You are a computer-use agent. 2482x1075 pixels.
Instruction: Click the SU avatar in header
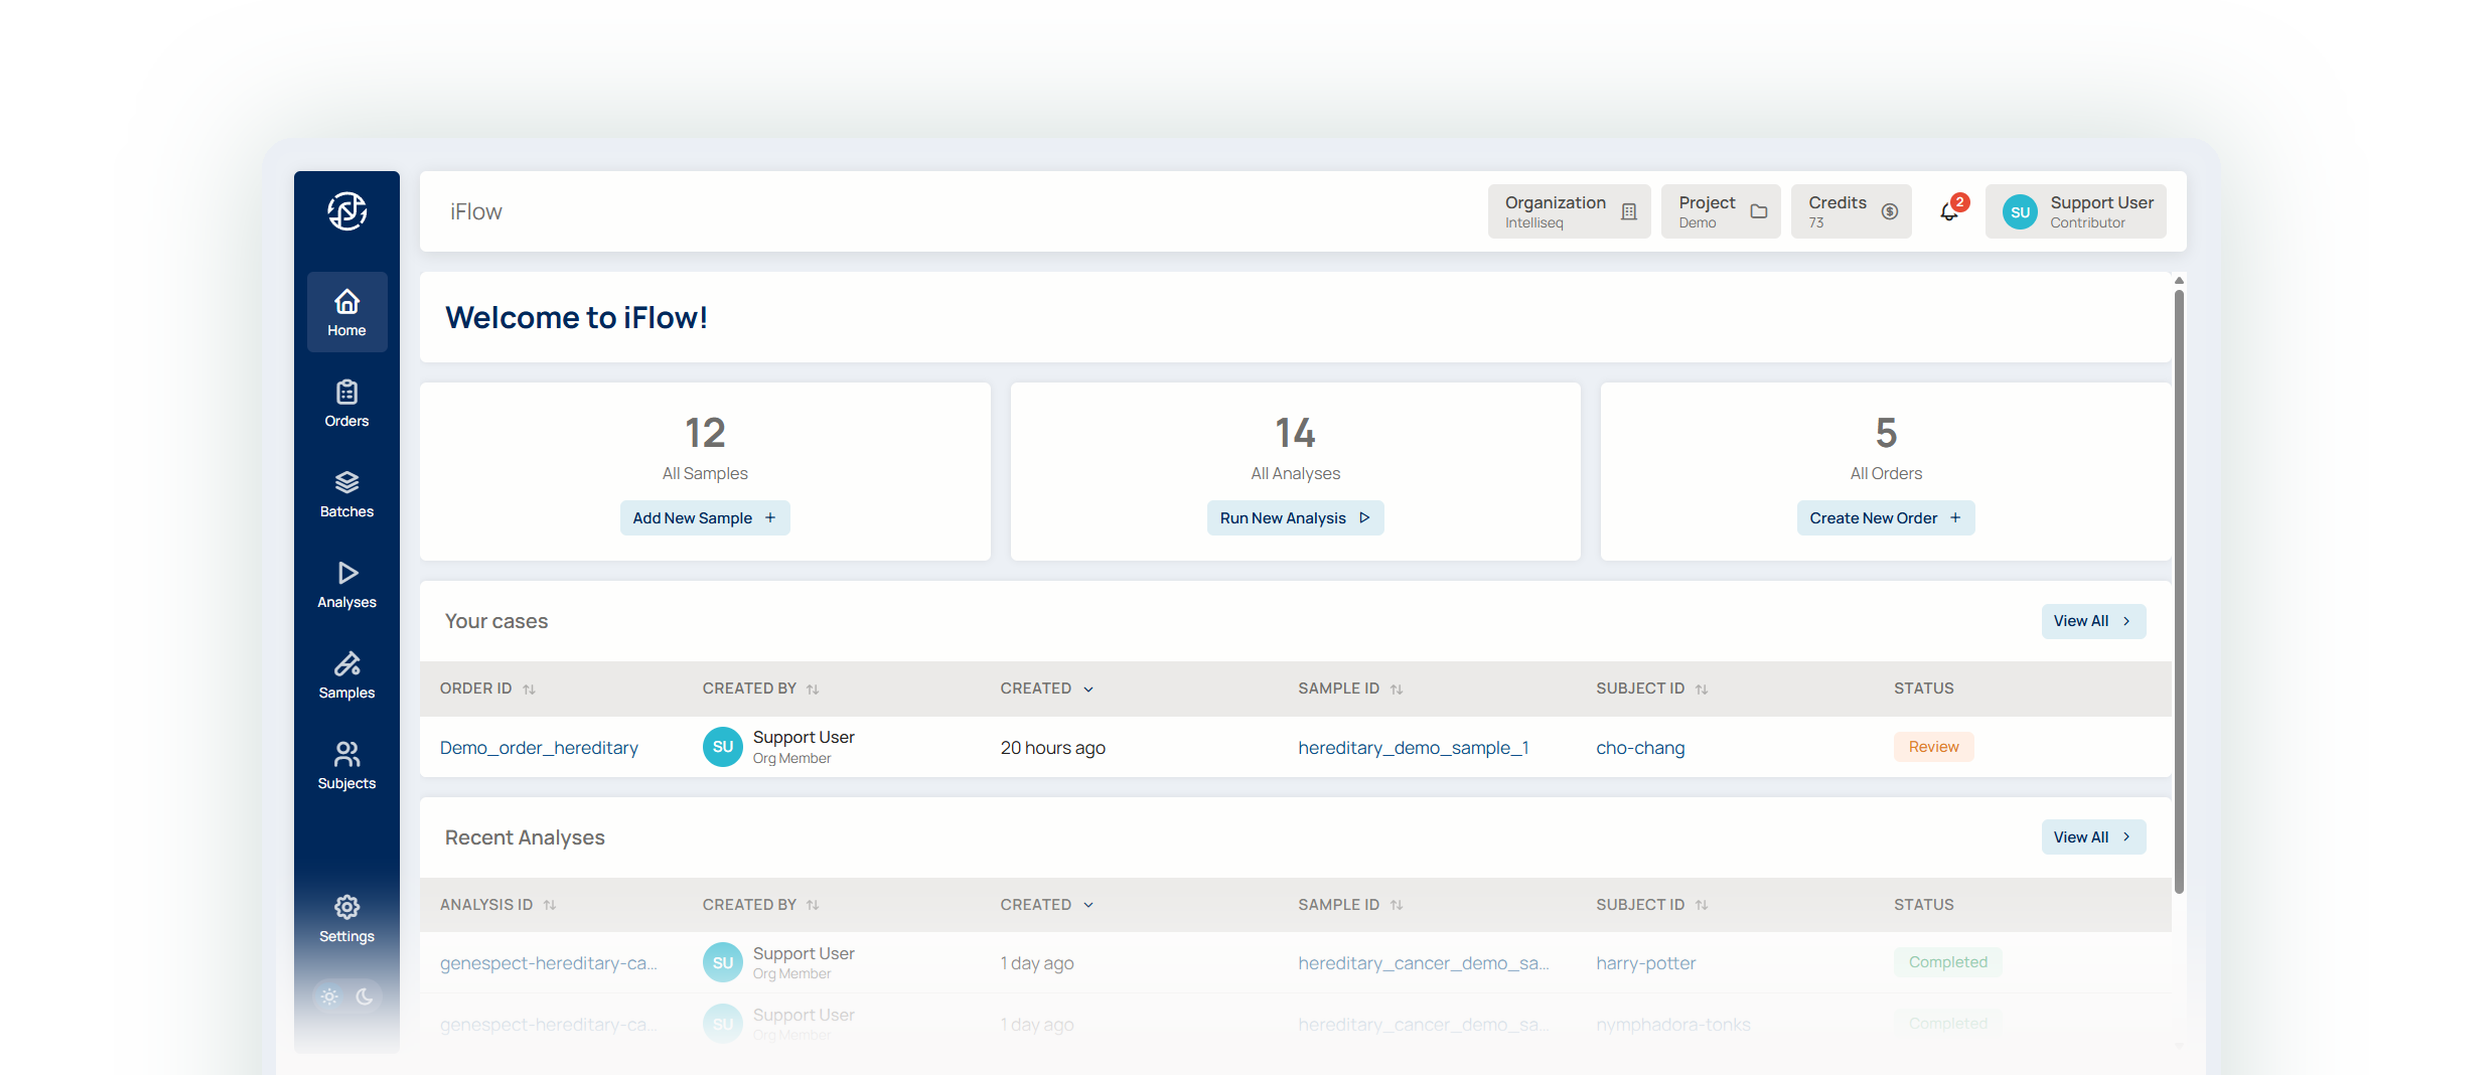coord(2019,212)
